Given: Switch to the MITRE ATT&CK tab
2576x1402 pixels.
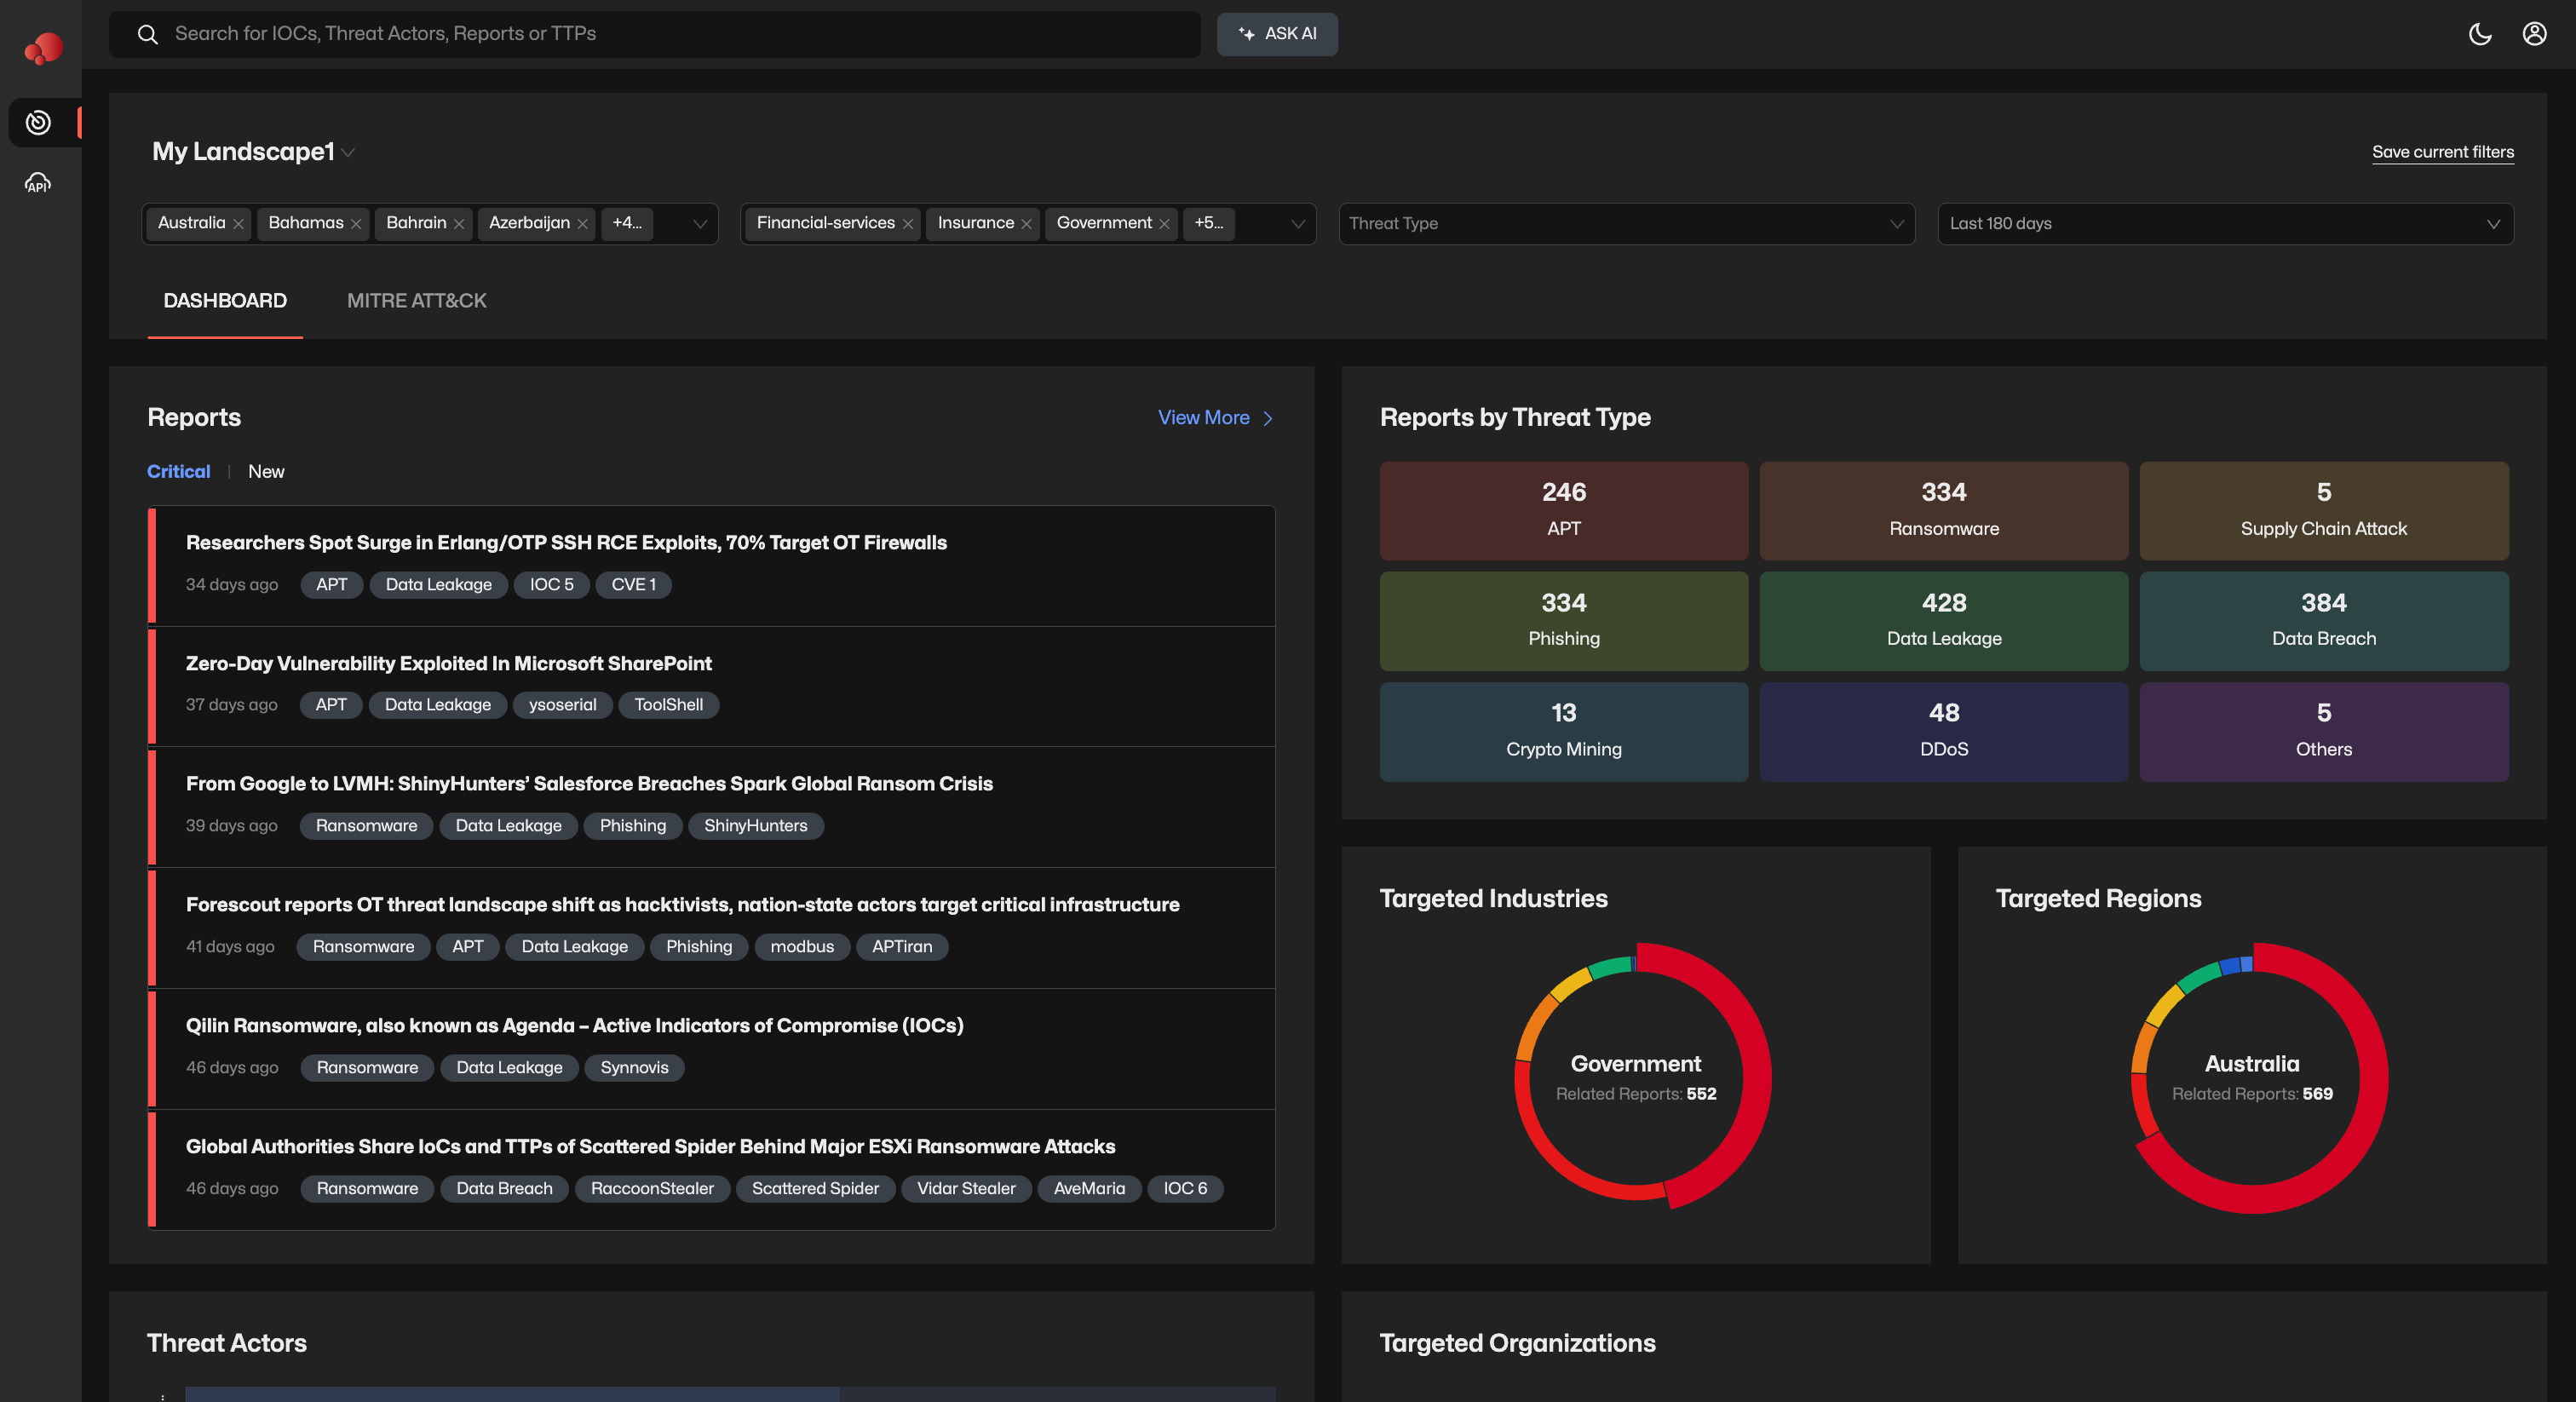Looking at the screenshot, I should point(416,301).
